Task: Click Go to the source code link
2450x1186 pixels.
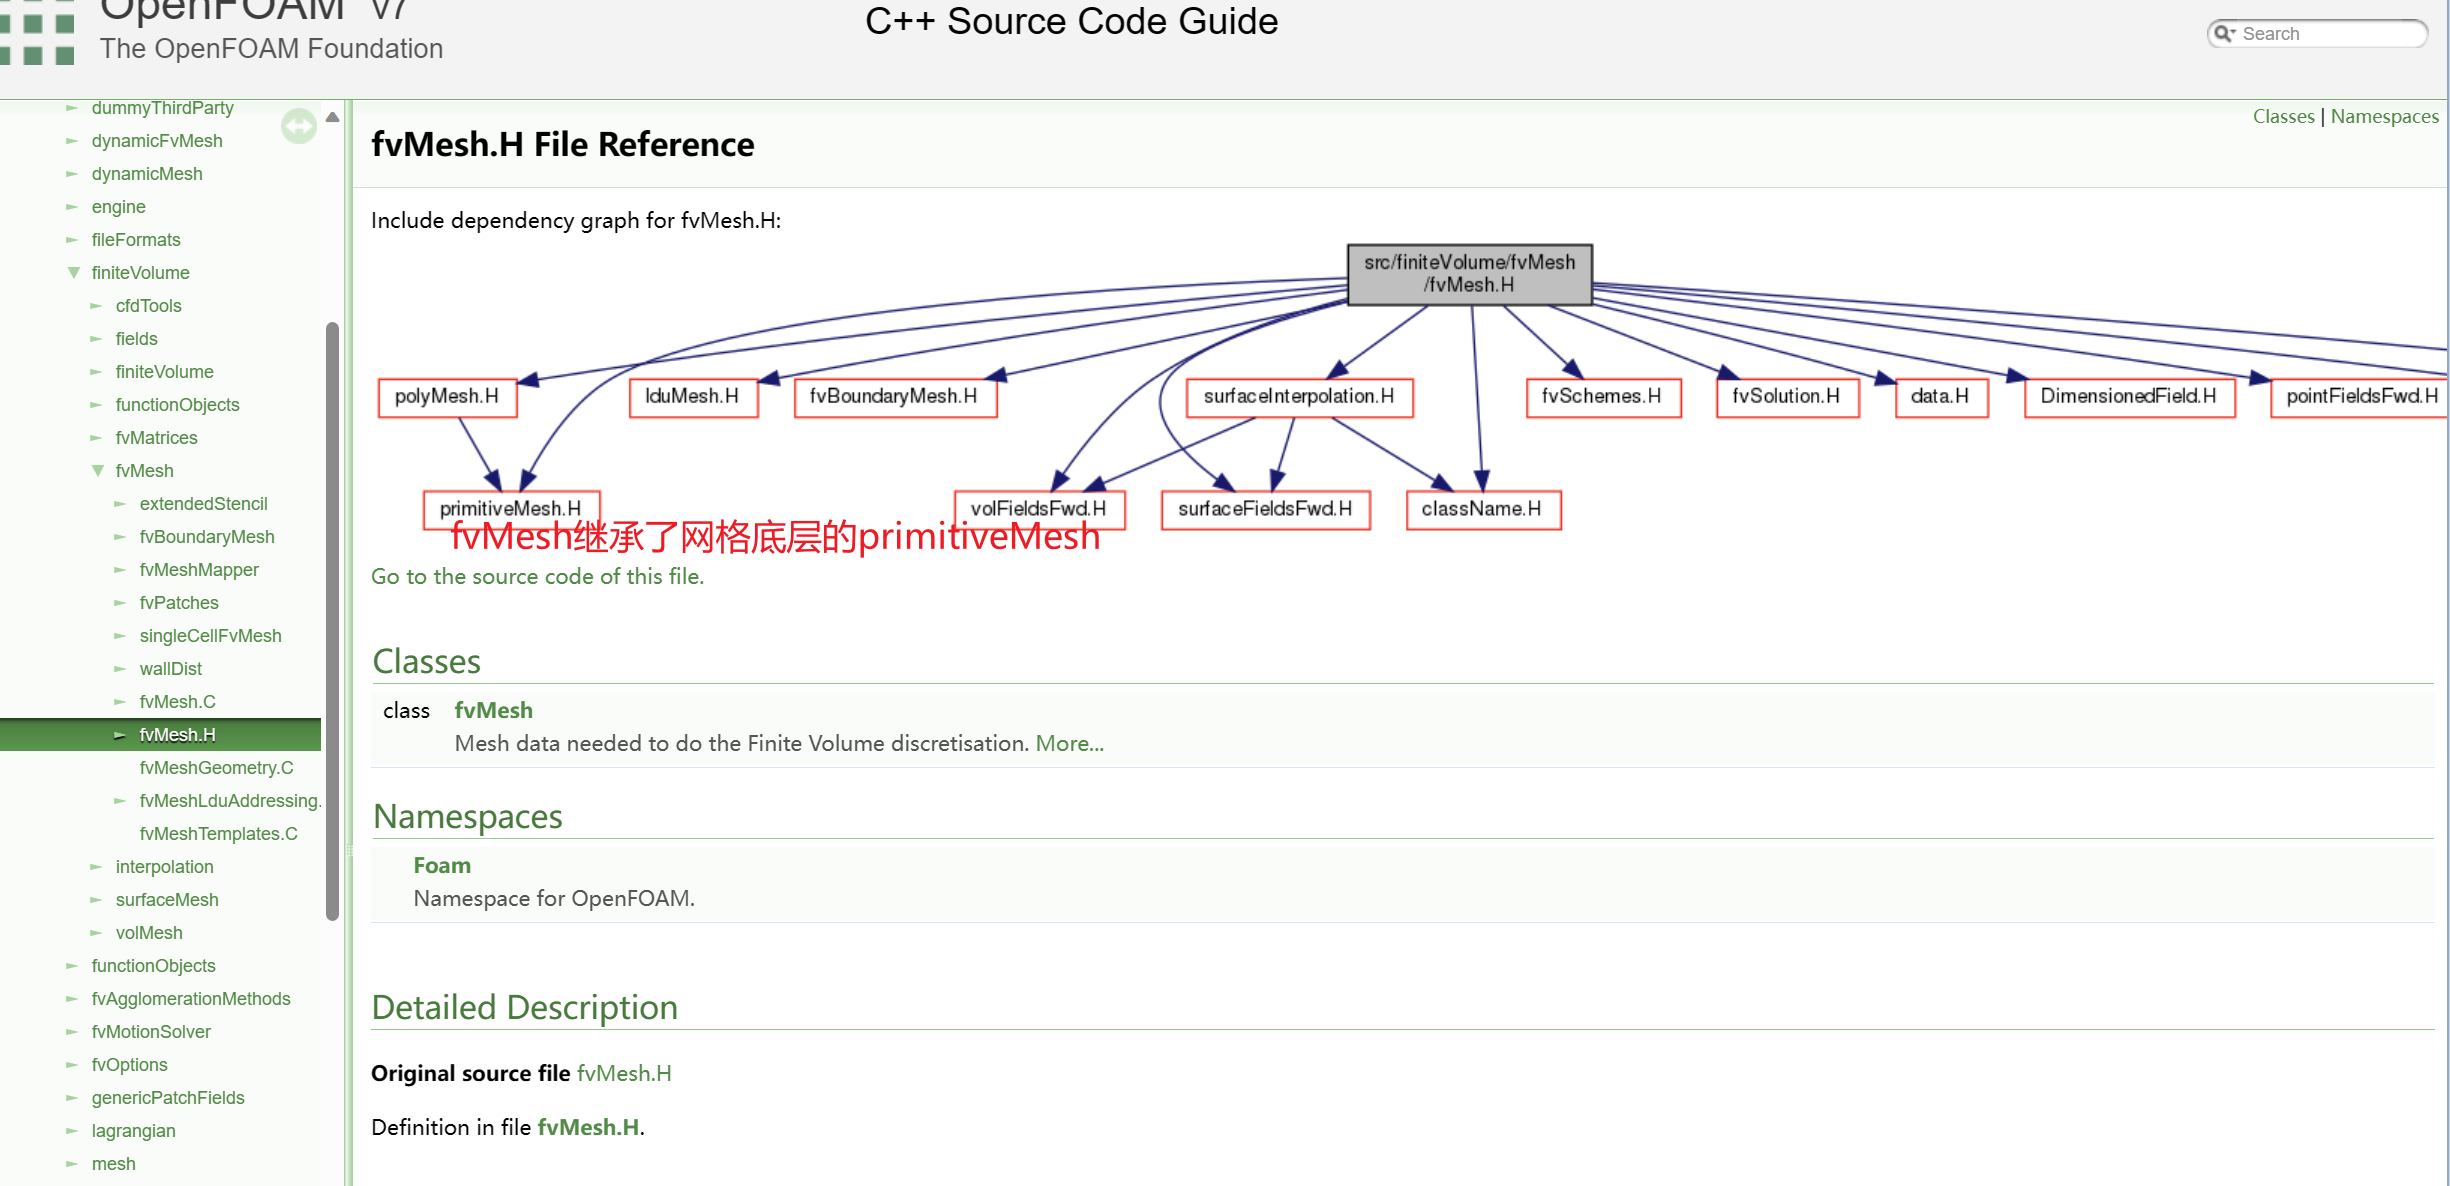Action: (x=537, y=576)
